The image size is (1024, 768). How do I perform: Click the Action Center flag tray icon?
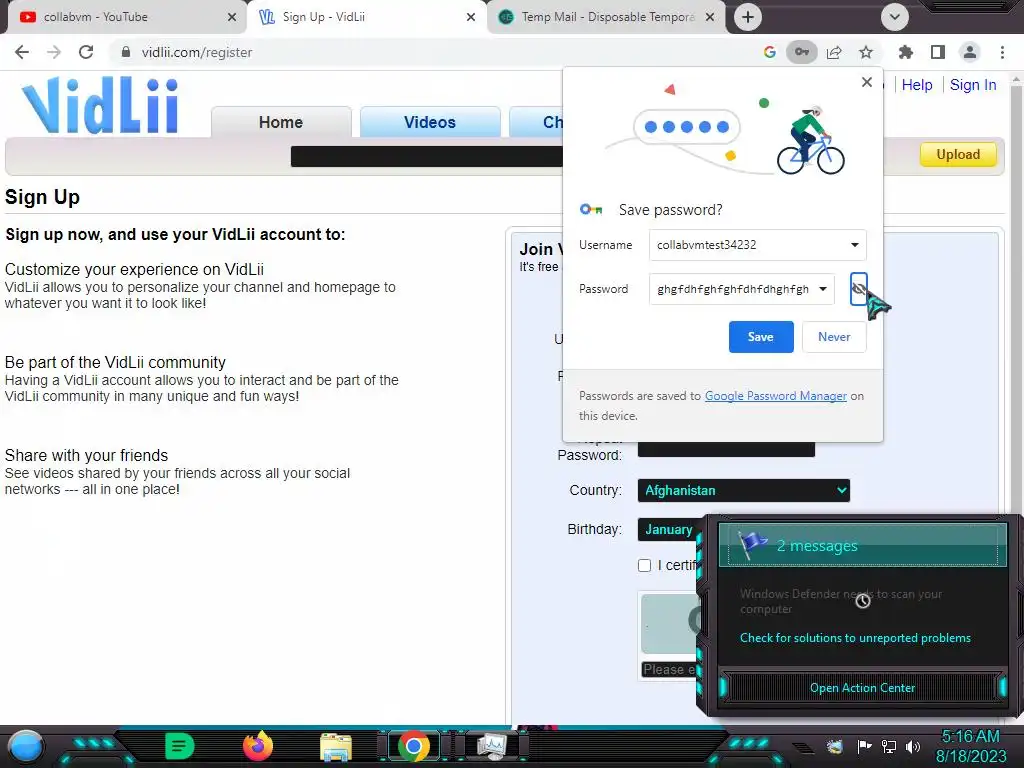tap(864, 746)
